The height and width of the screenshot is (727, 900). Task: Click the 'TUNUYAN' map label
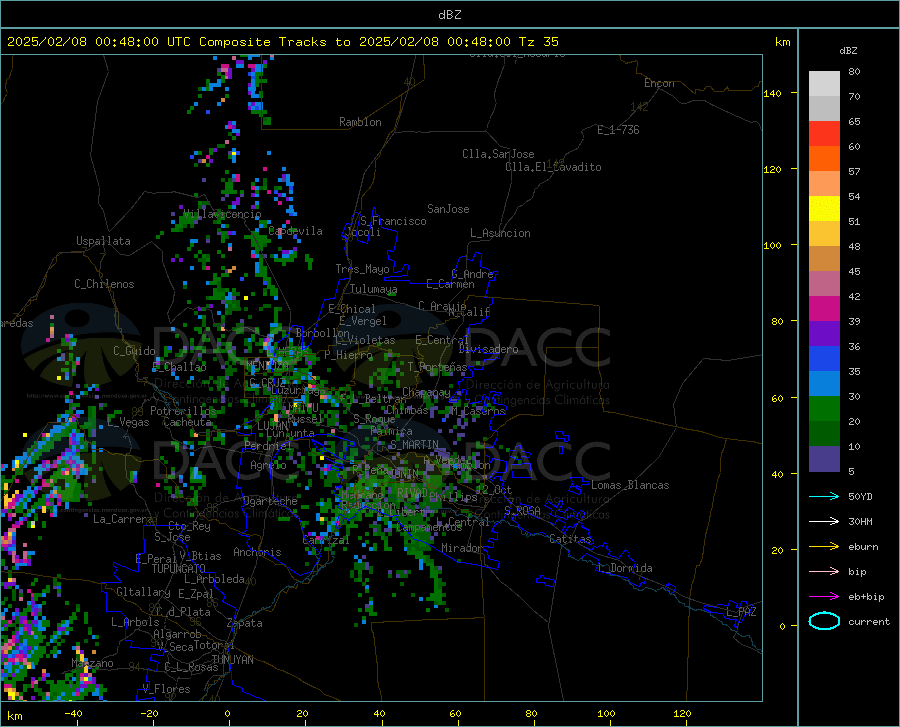(x=232, y=660)
